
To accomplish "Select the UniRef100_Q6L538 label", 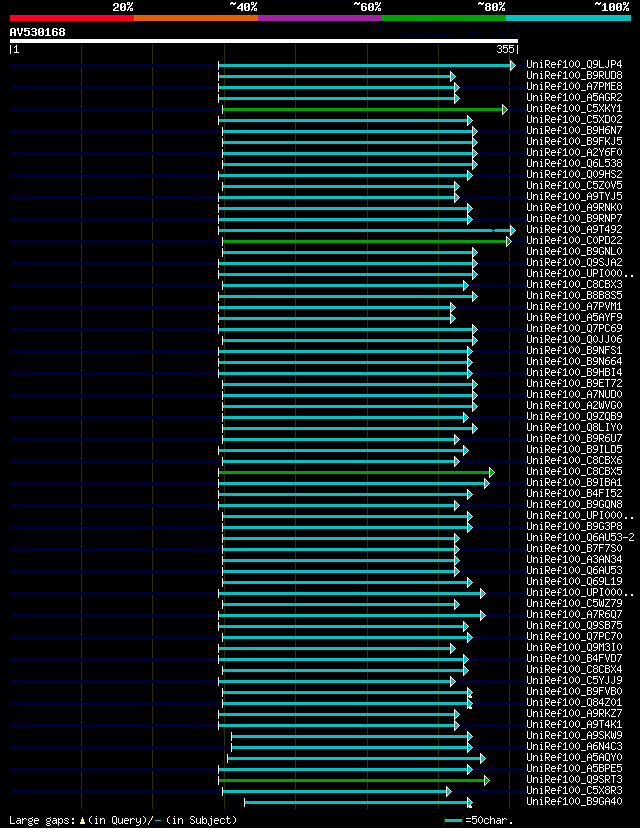I will point(574,164).
